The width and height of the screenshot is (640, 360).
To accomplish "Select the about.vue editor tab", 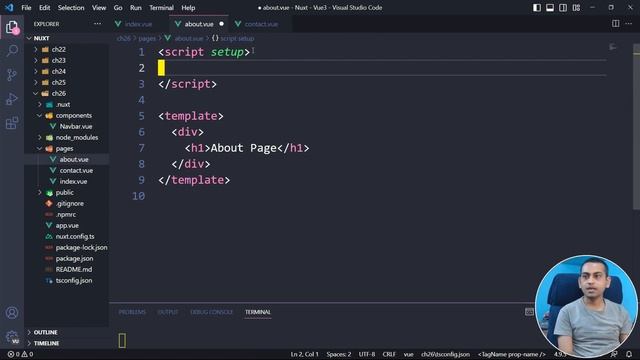I will (198, 24).
